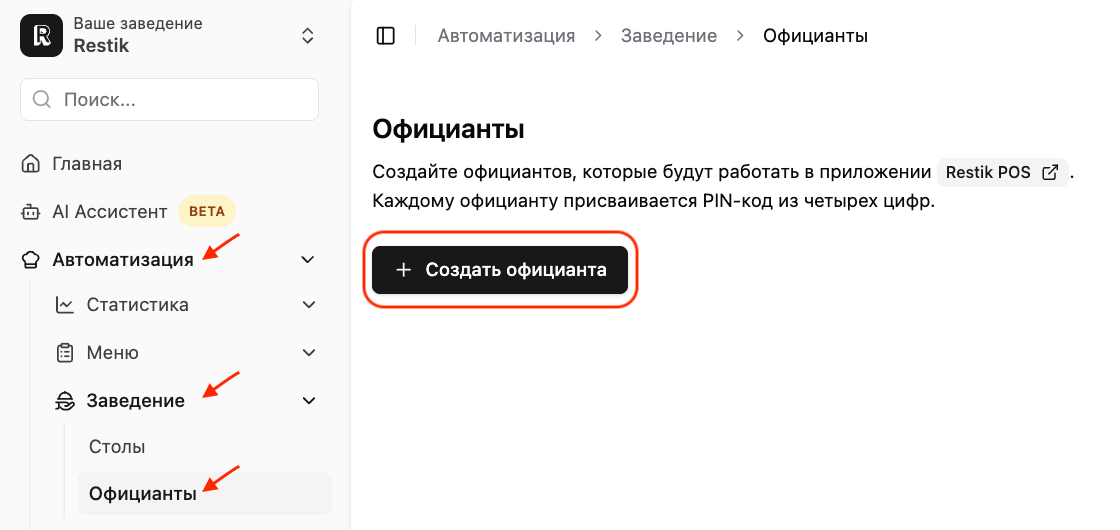
Task: Click the Статистика chart icon
Action: pyautogui.click(x=64, y=305)
